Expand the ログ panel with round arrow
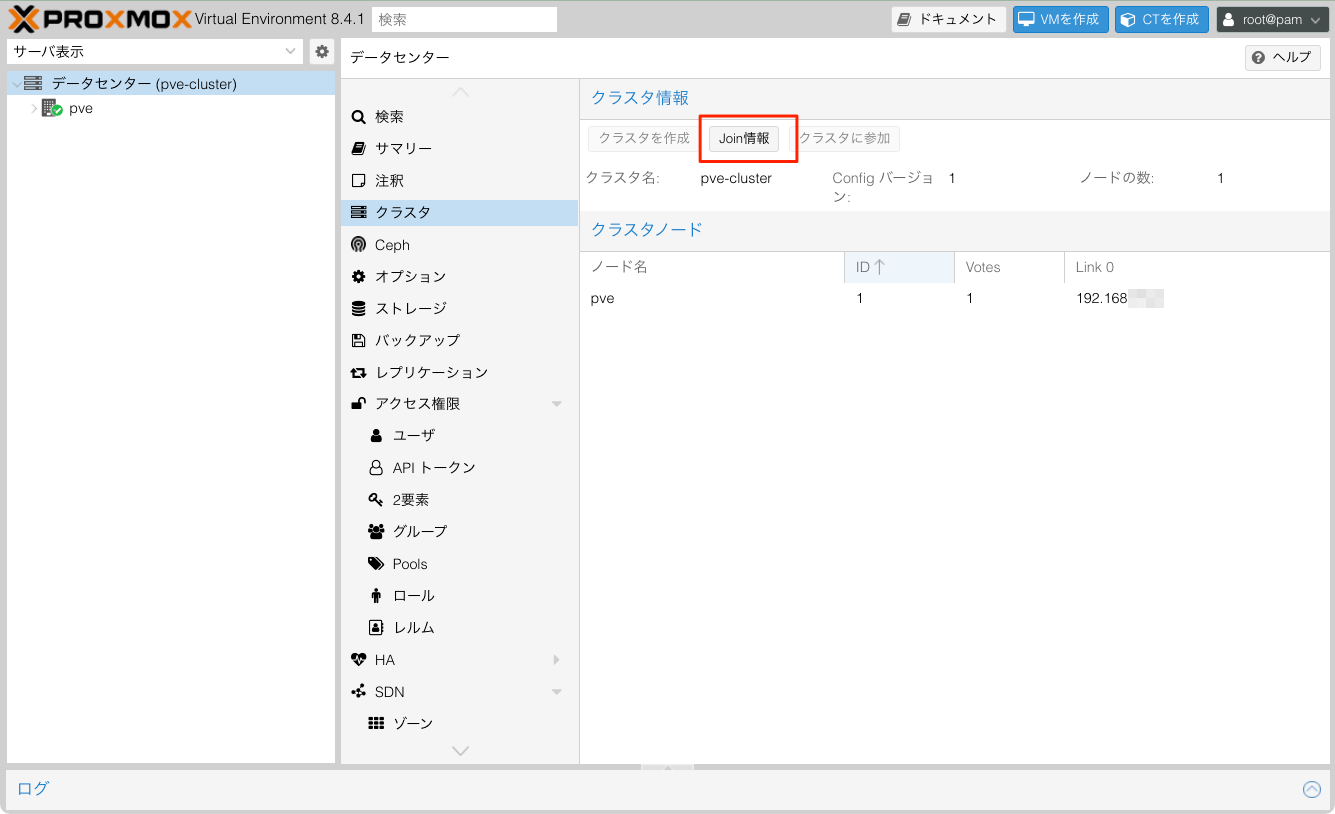 (1312, 789)
